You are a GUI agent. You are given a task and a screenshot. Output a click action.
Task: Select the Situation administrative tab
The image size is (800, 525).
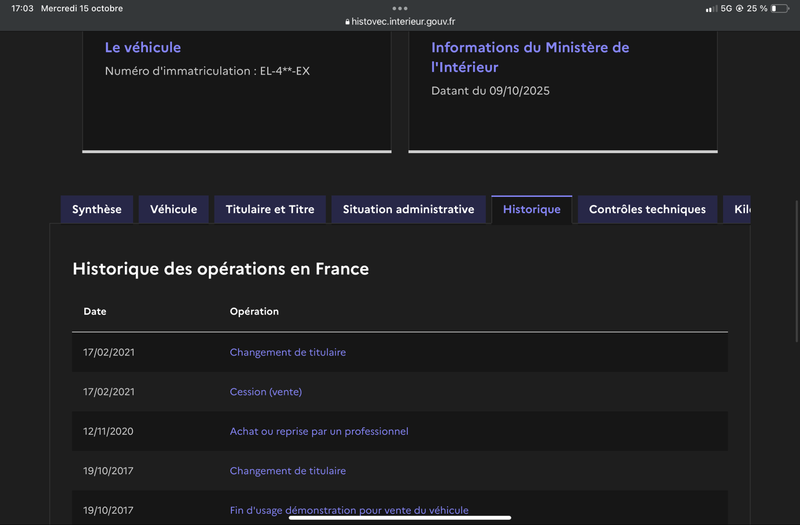point(408,209)
